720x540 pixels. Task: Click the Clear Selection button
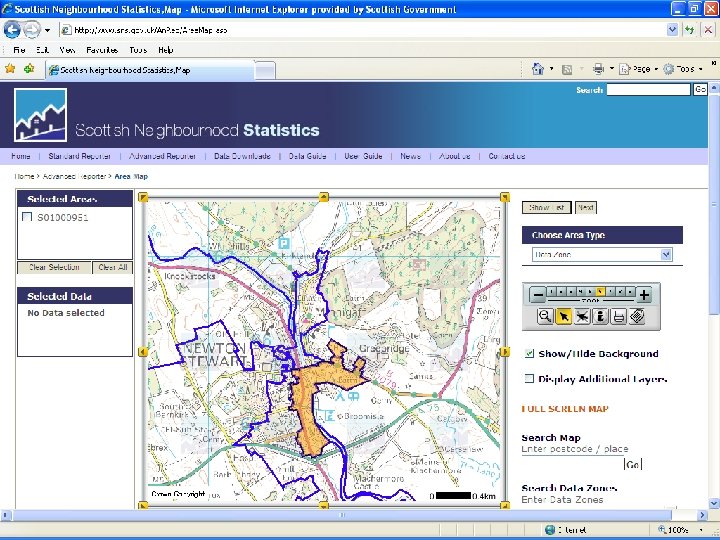[x=54, y=267]
